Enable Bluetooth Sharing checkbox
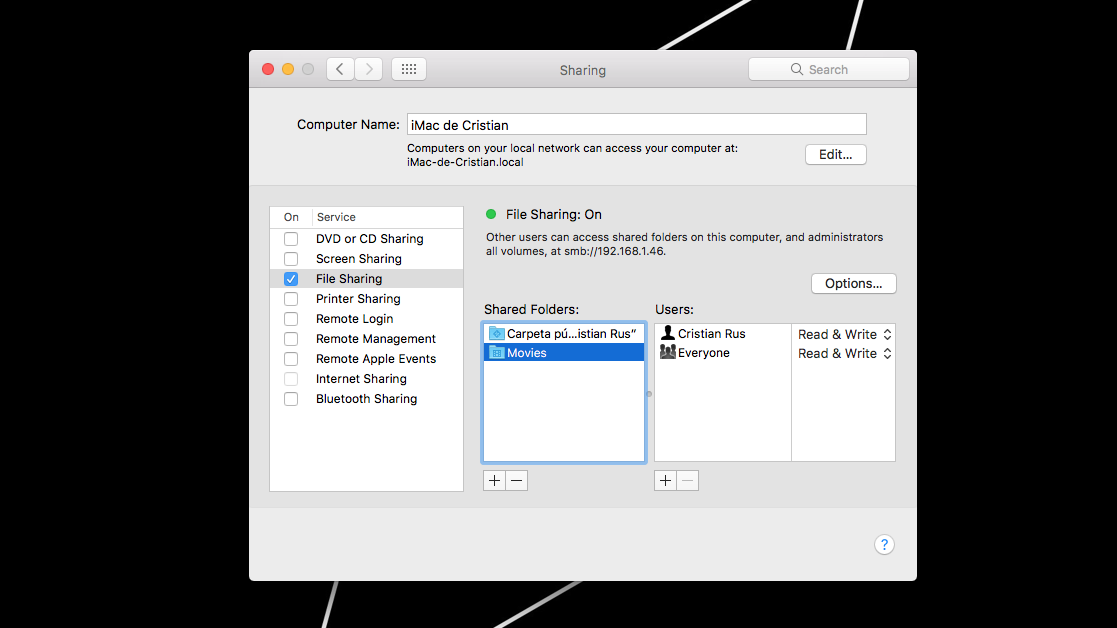 pos(291,399)
